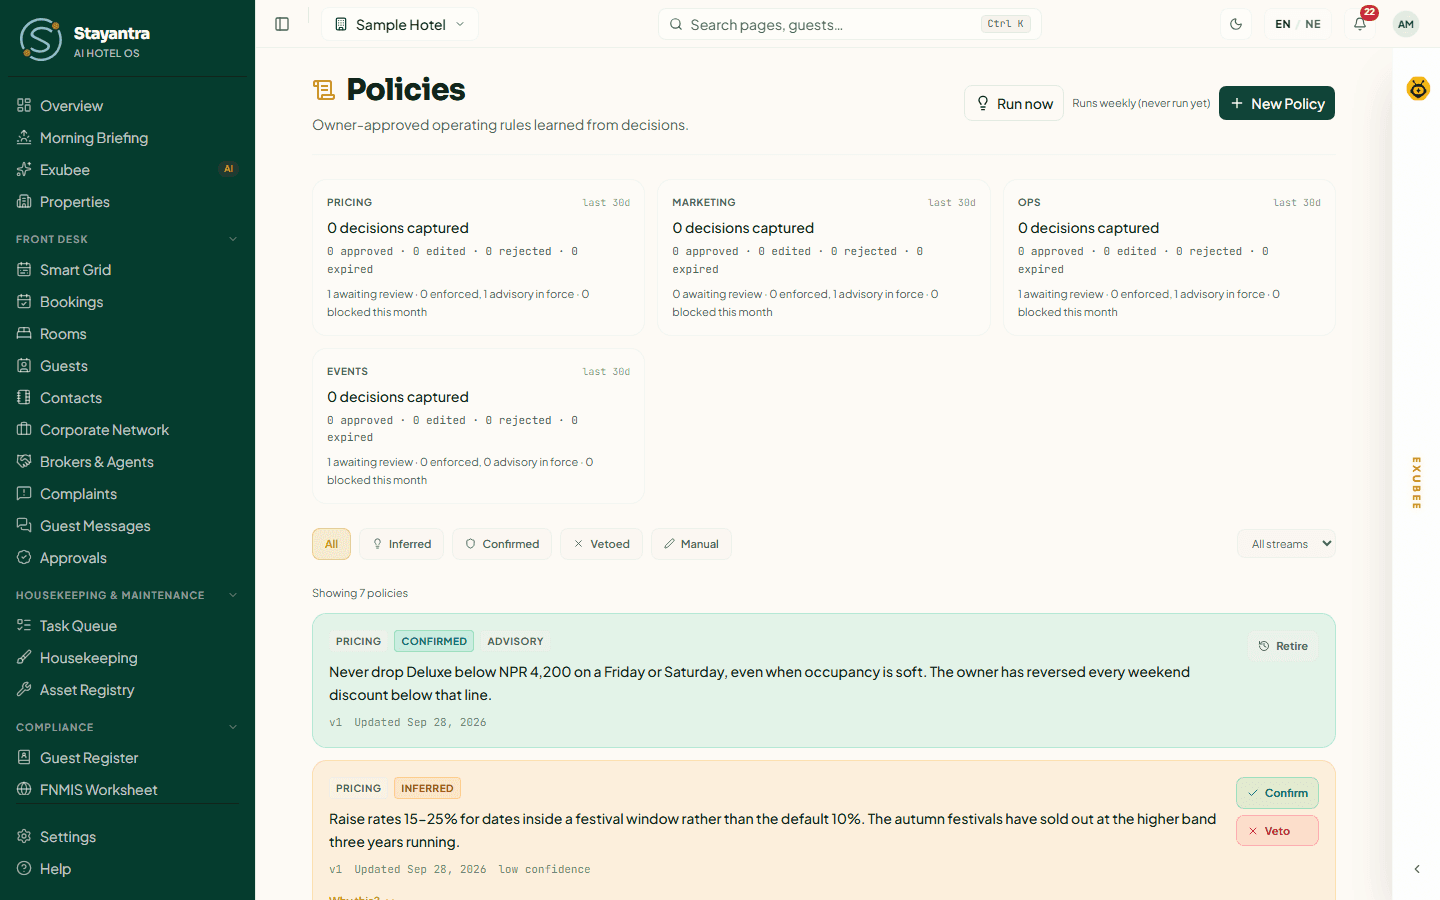Click the Stayantra logo icon
1440x900 pixels.
tap(41, 40)
